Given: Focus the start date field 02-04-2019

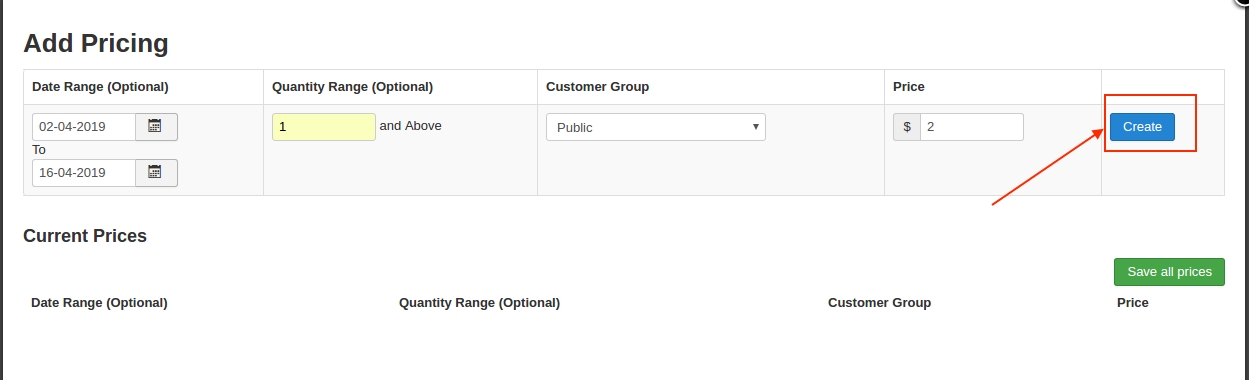Looking at the screenshot, I should tap(84, 127).
